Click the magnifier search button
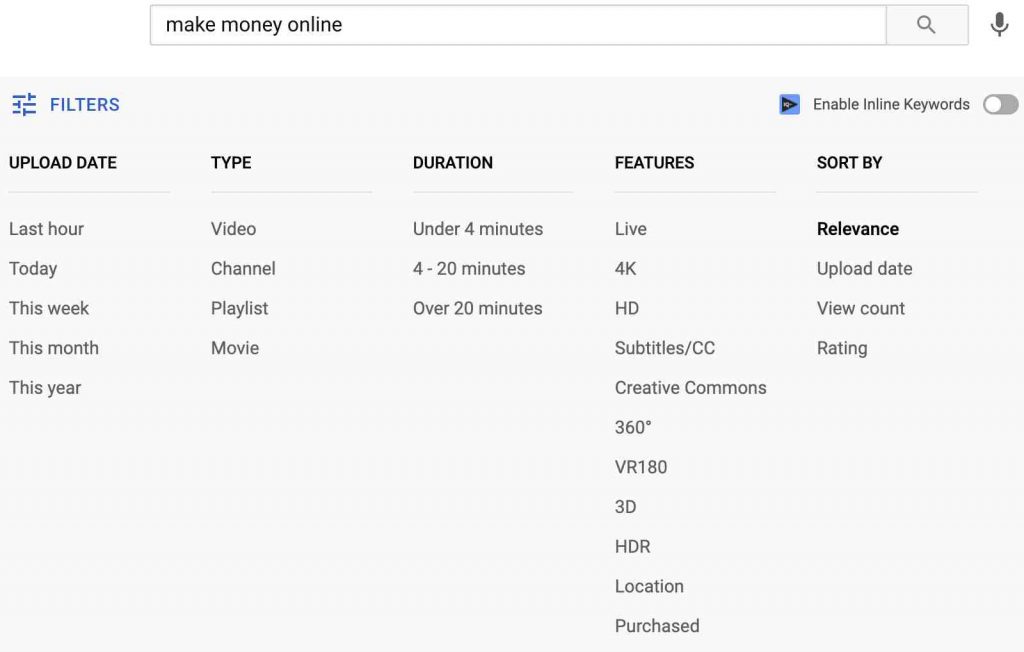 927,25
